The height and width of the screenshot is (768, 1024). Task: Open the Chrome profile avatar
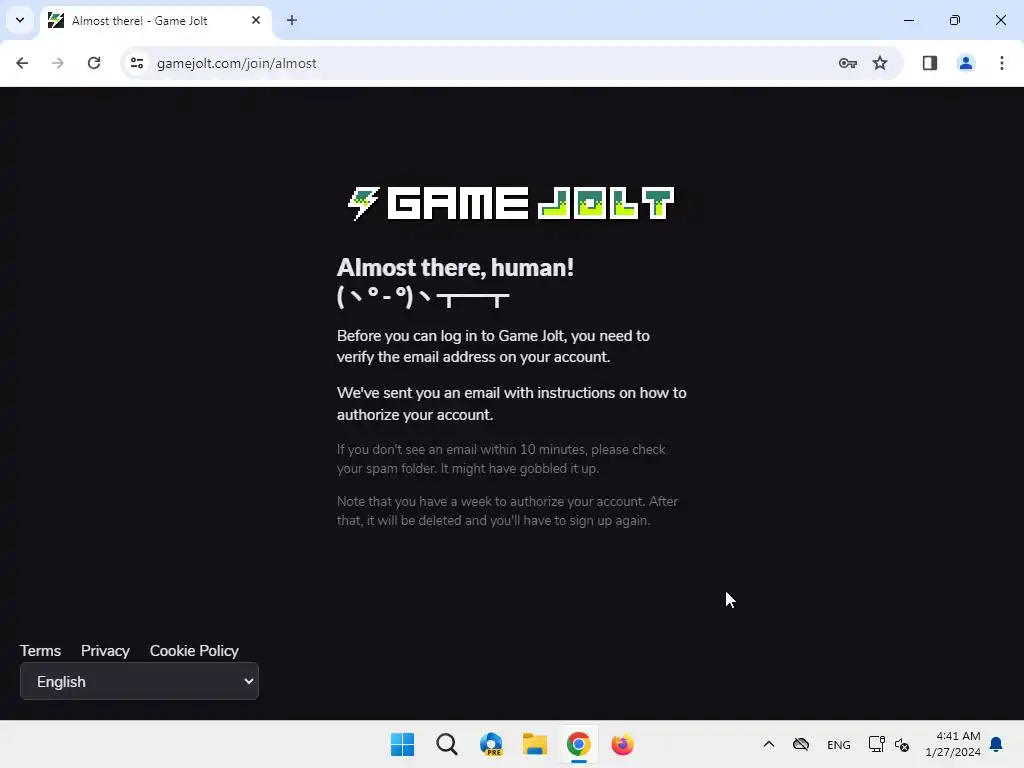pos(966,63)
